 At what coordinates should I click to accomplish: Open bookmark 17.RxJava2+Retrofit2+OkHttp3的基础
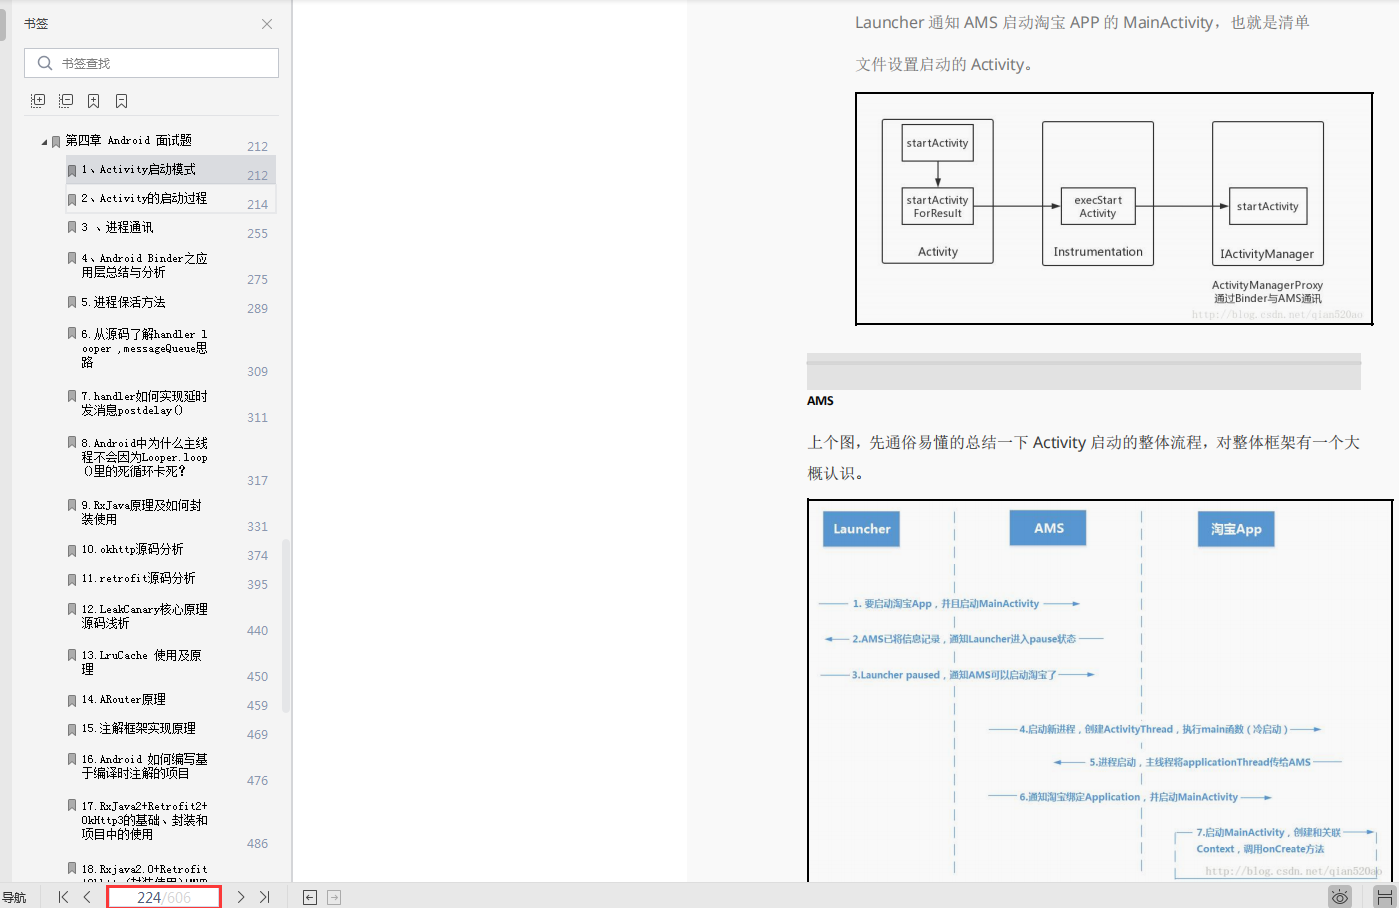(x=144, y=820)
